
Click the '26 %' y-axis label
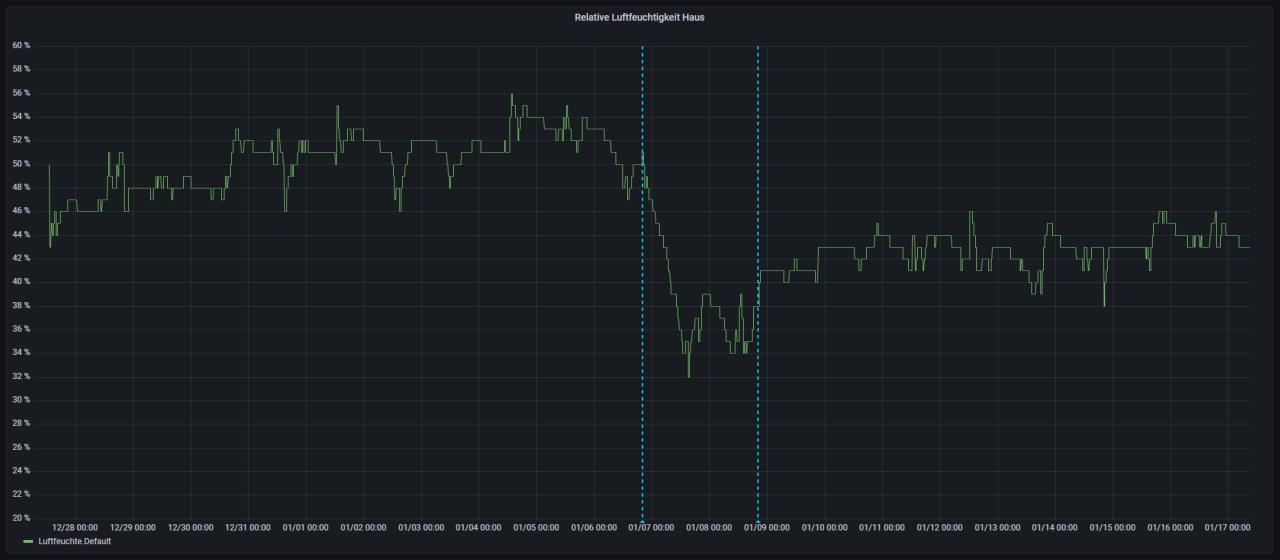coord(21,447)
